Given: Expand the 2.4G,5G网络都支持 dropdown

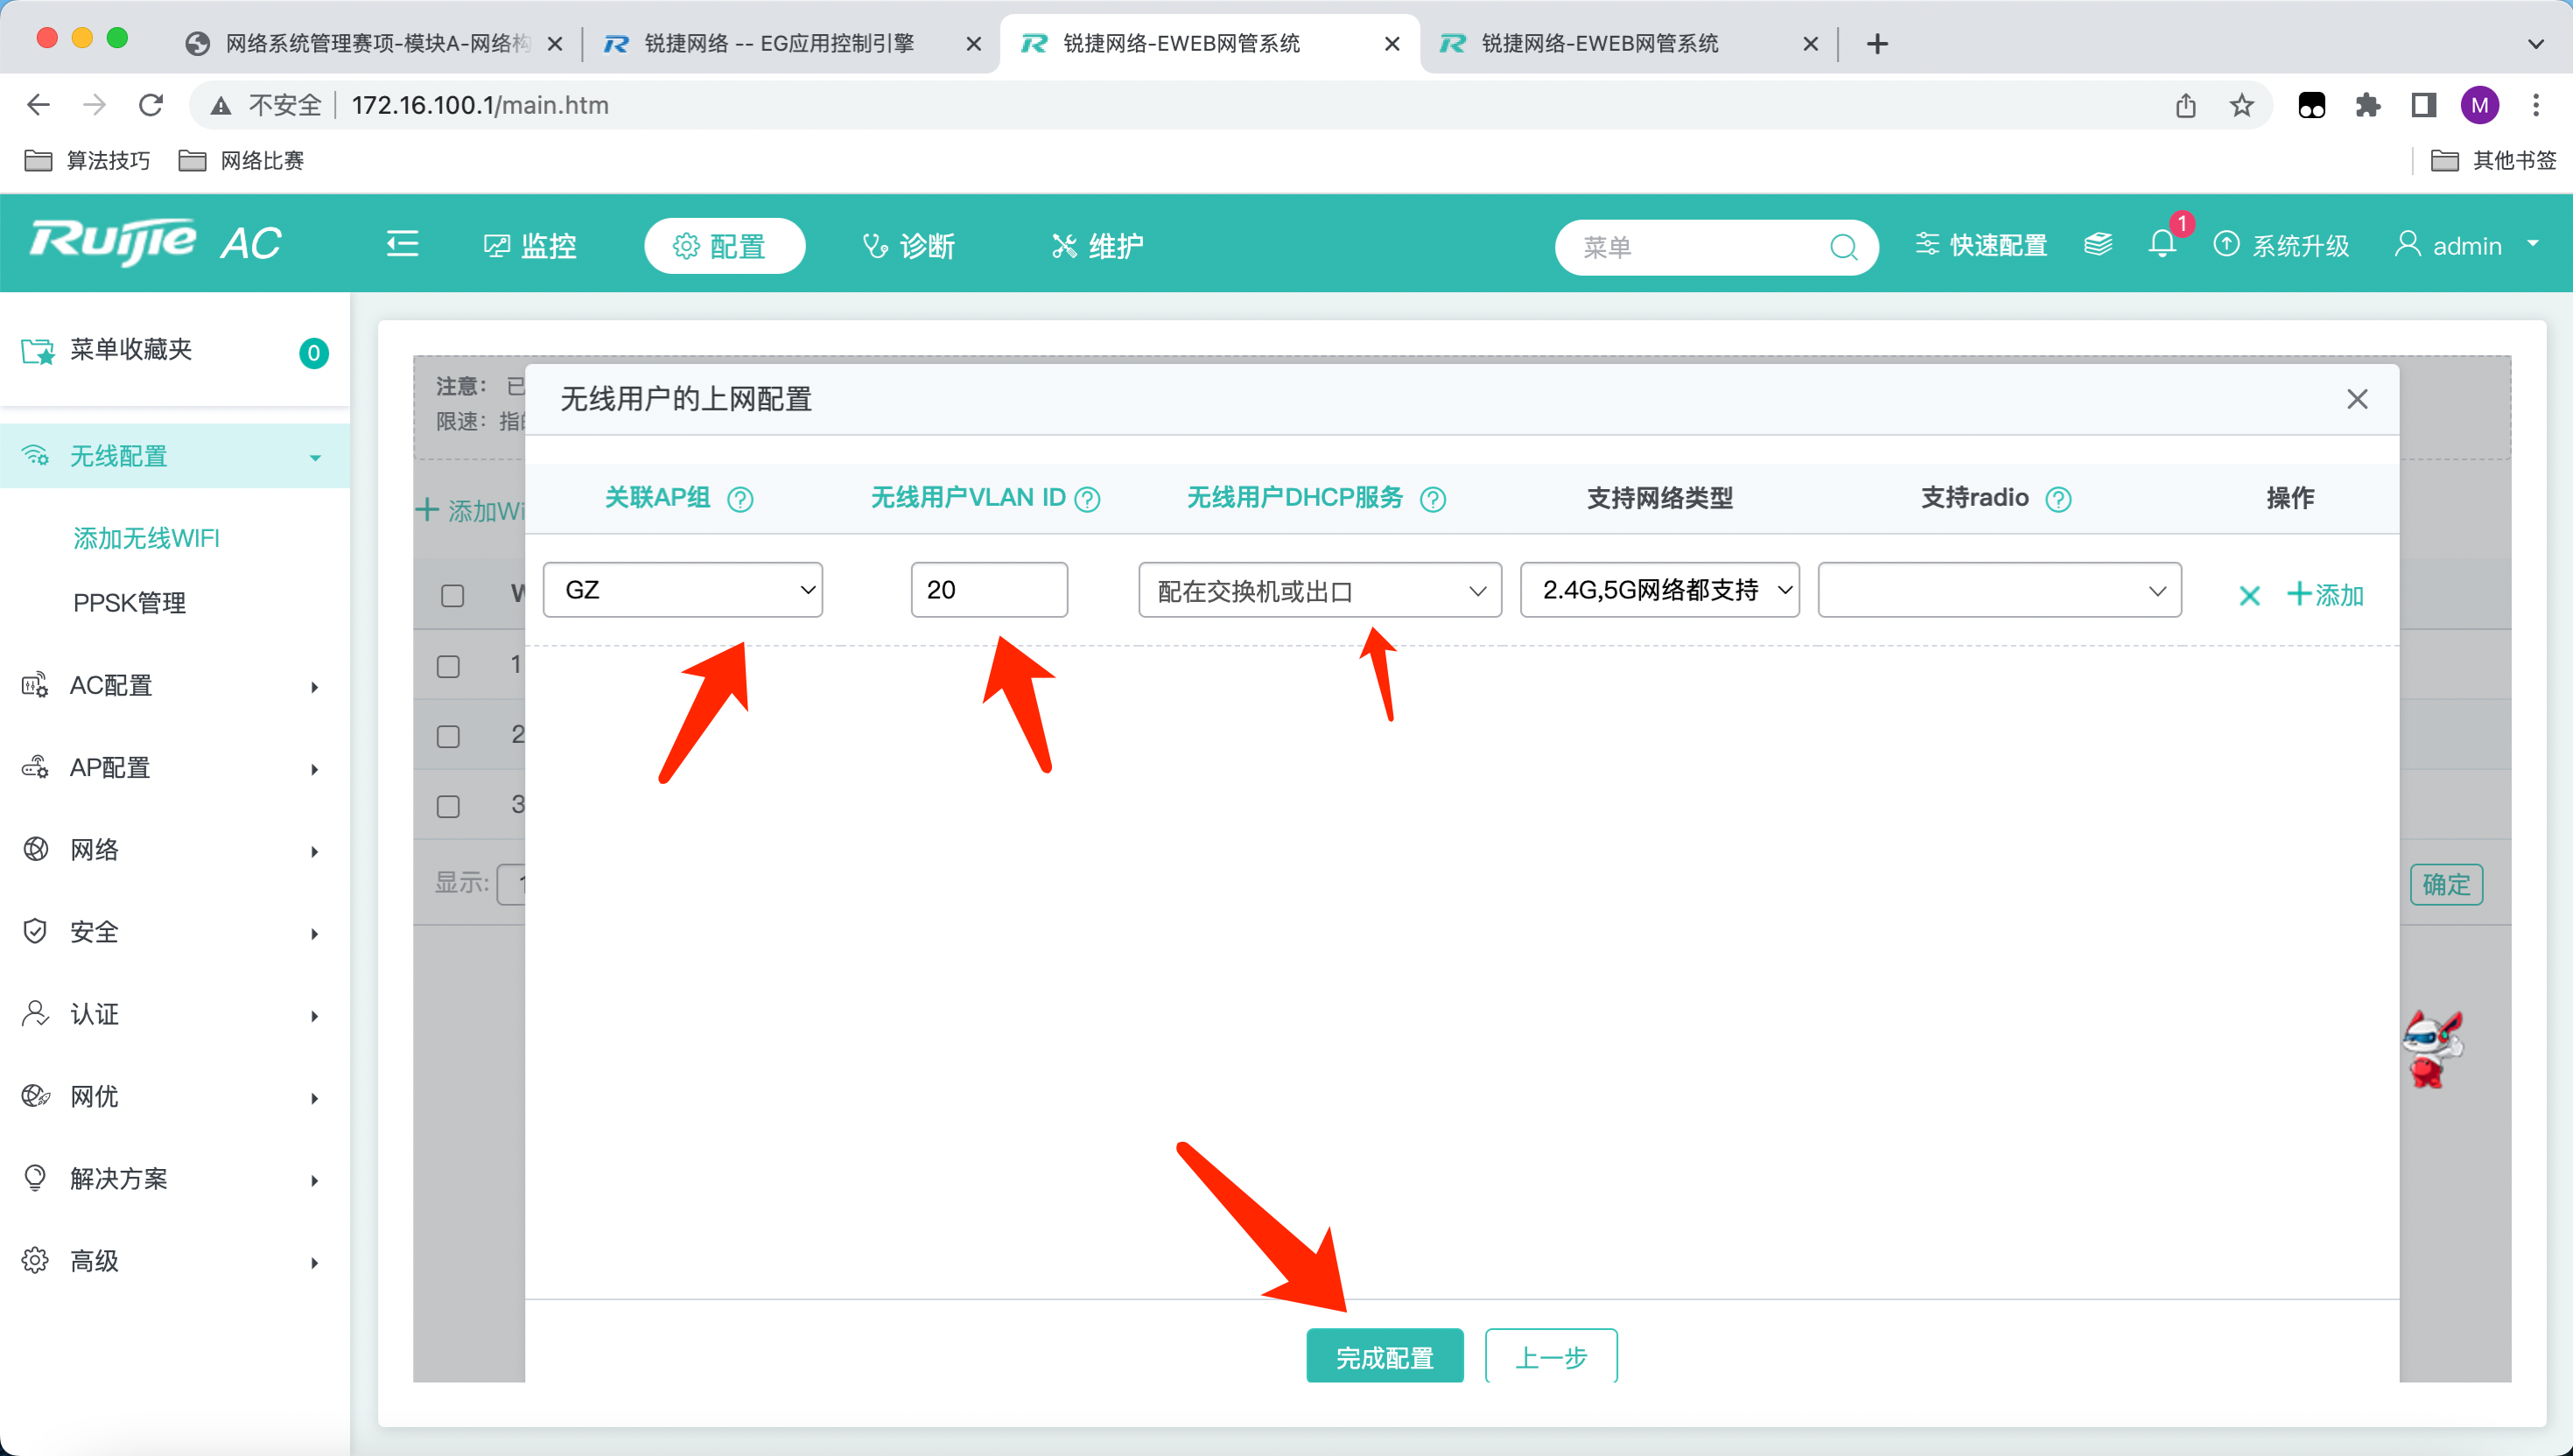Looking at the screenshot, I should coord(1659,590).
